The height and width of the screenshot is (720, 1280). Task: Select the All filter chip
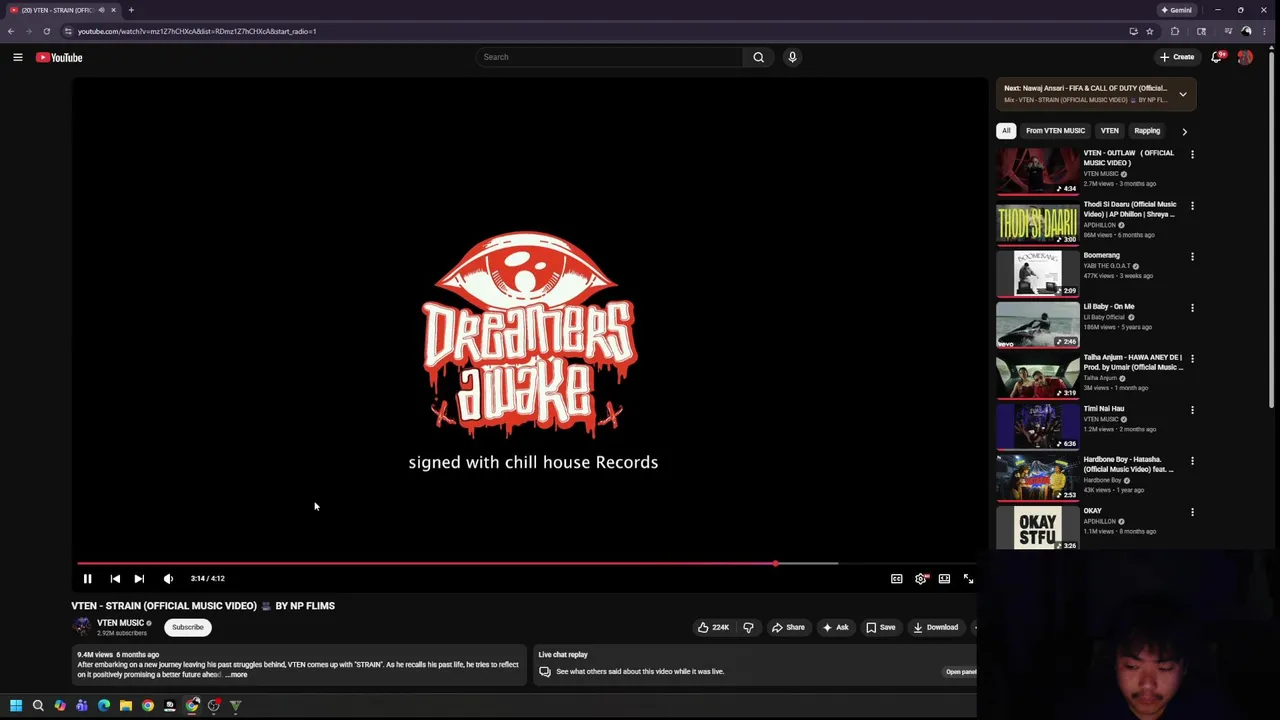click(x=1006, y=131)
